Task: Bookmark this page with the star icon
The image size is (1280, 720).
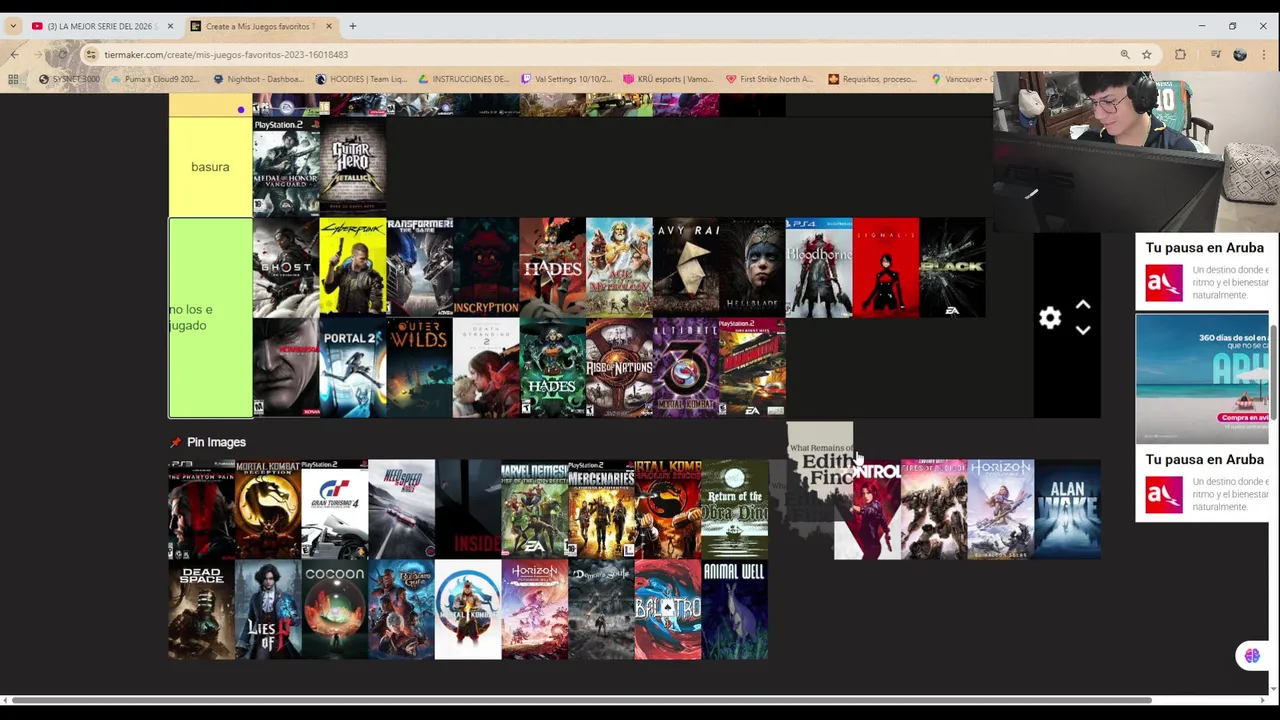Action: (x=1147, y=54)
